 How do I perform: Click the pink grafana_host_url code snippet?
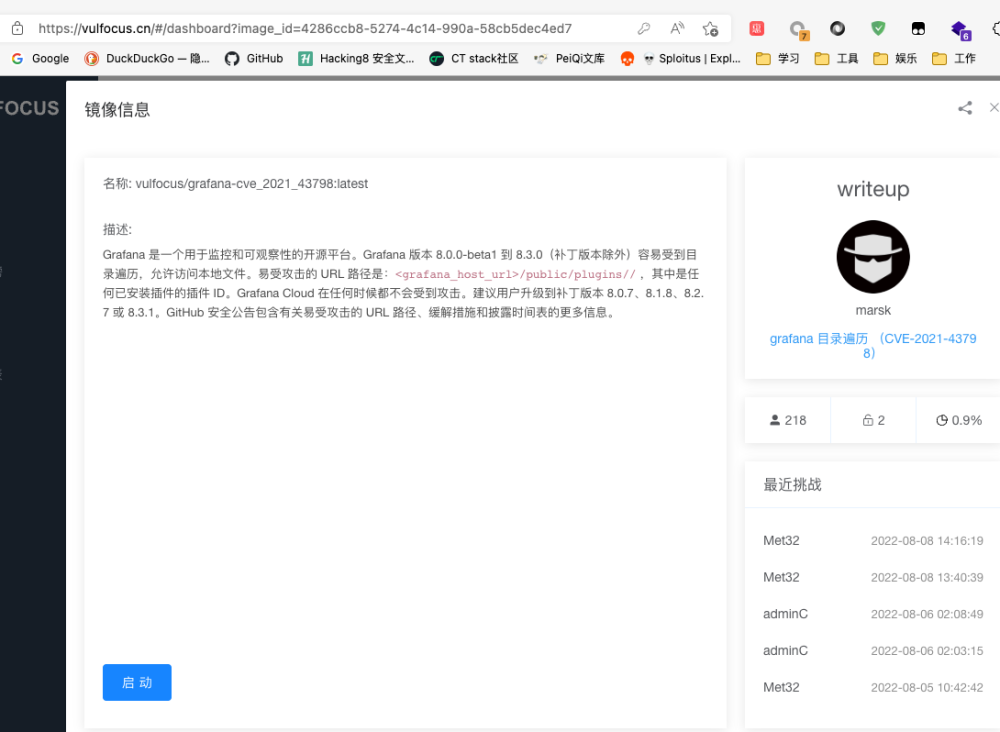click(x=515, y=274)
